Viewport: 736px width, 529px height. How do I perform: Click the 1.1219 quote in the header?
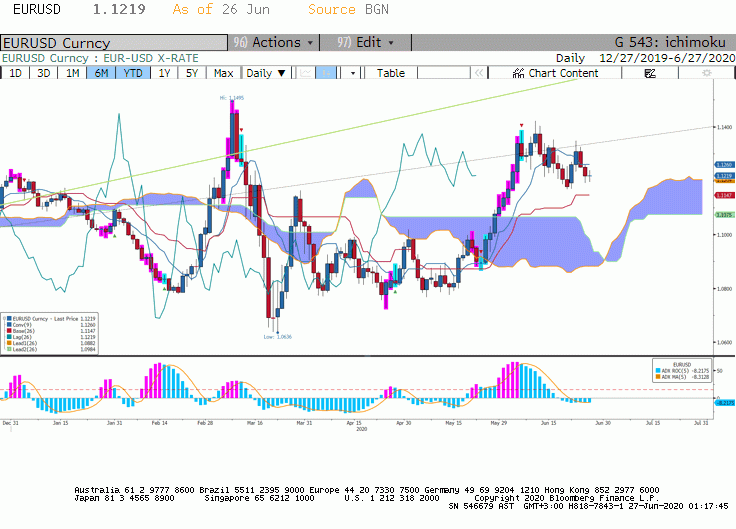point(119,9)
